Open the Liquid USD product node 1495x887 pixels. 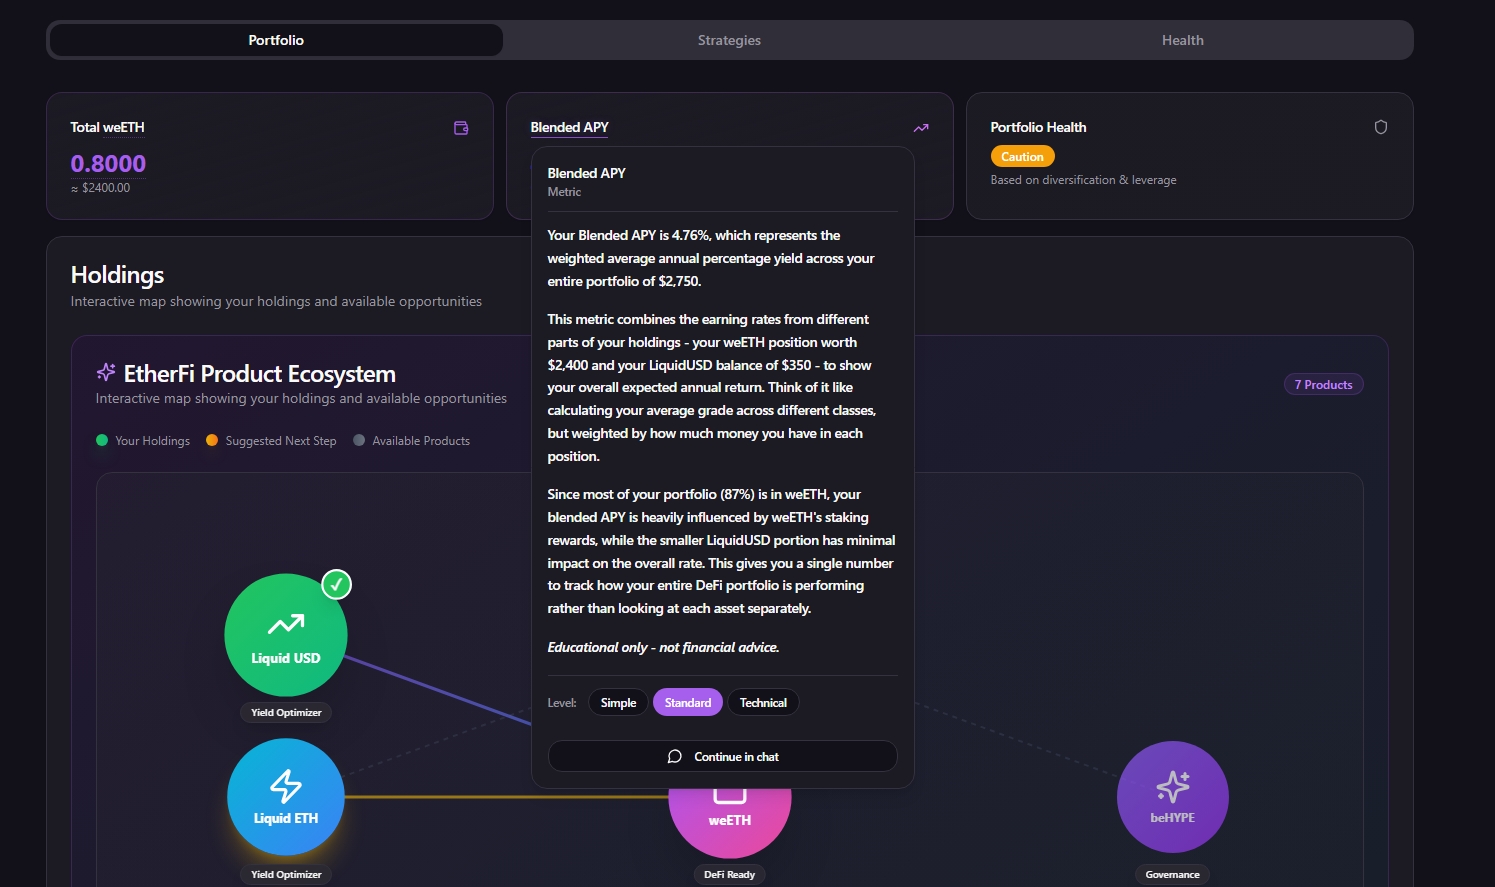point(286,635)
